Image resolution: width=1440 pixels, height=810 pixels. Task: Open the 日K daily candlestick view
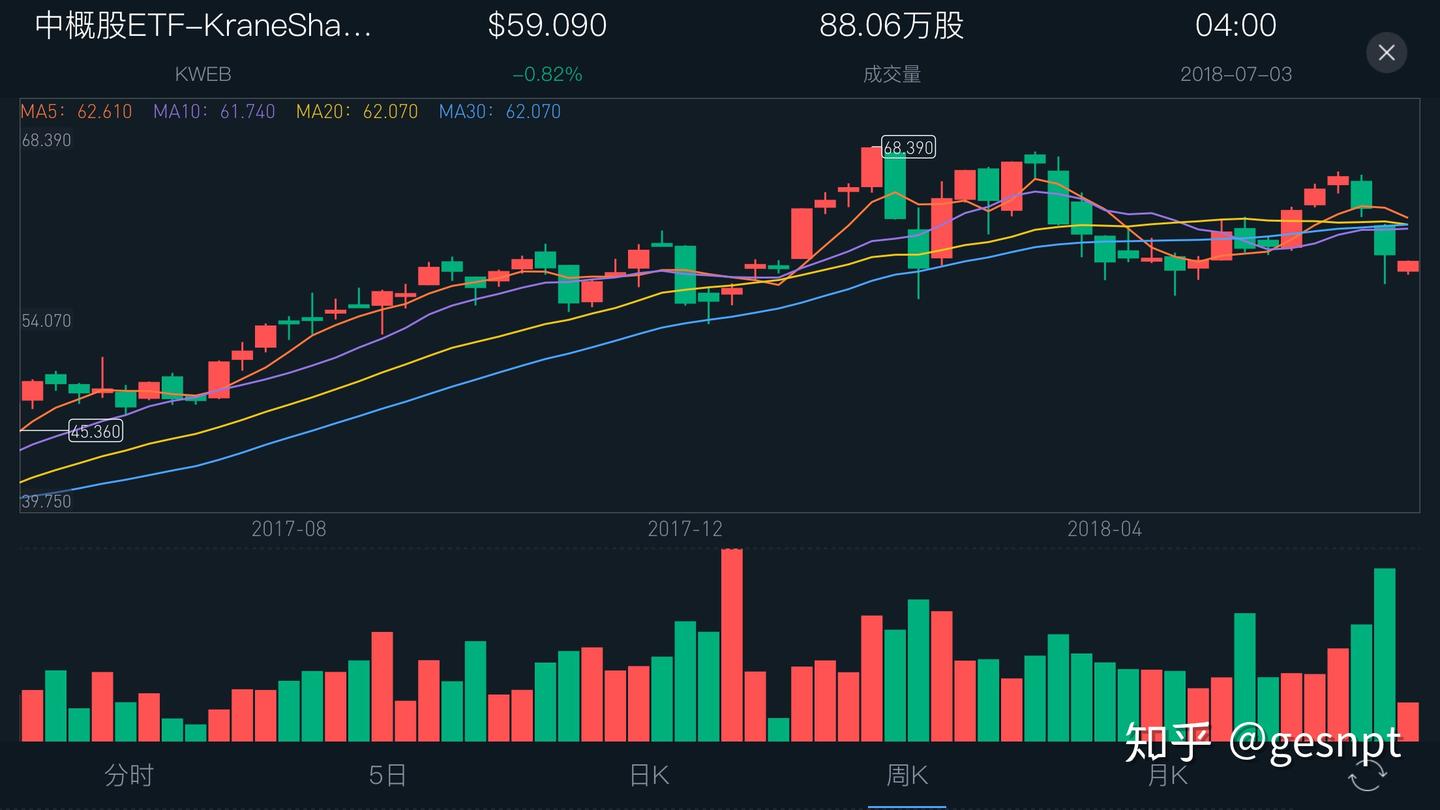click(648, 775)
